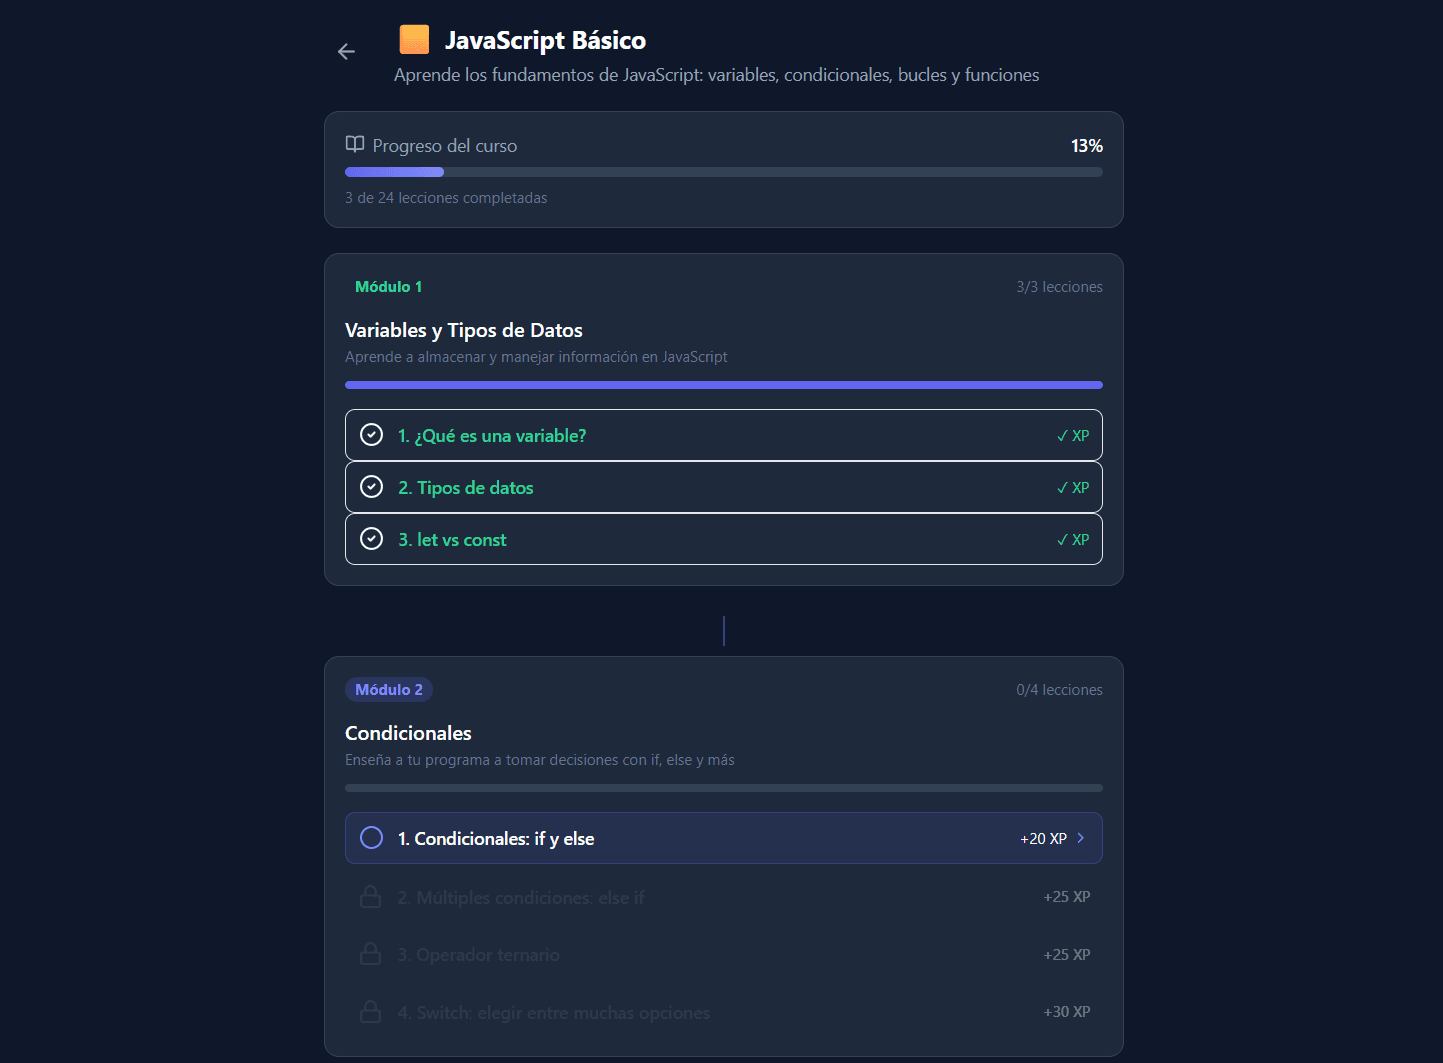The image size is (1443, 1063).
Task: Click the lock icon beside Operador ternario
Action: (x=370, y=954)
